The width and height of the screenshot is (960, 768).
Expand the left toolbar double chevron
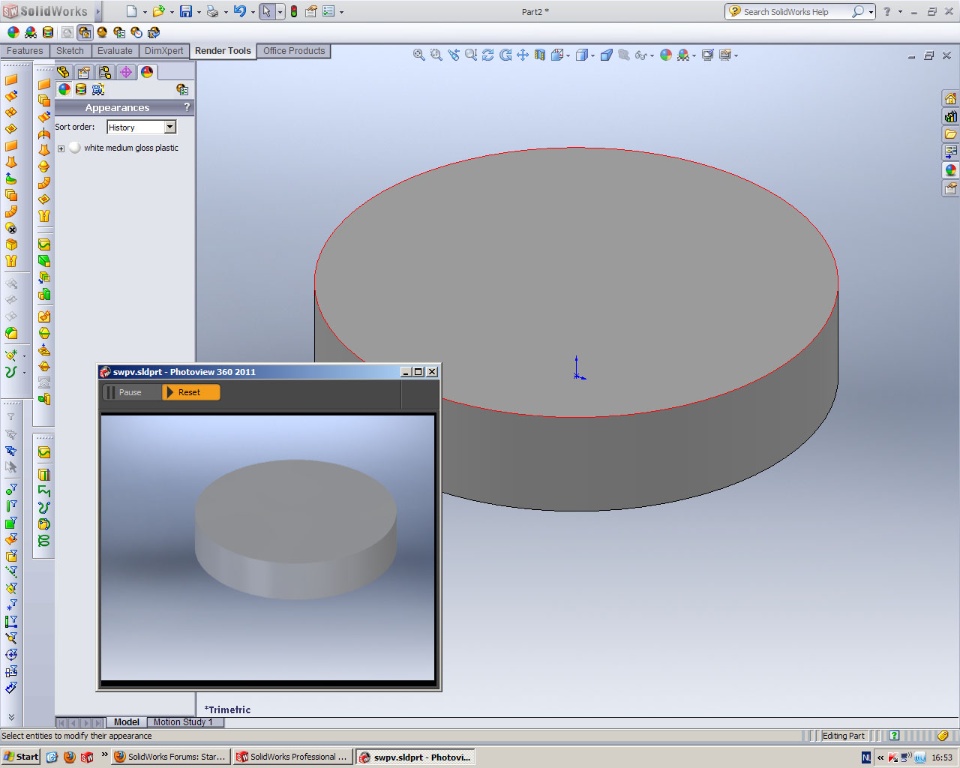(11, 717)
